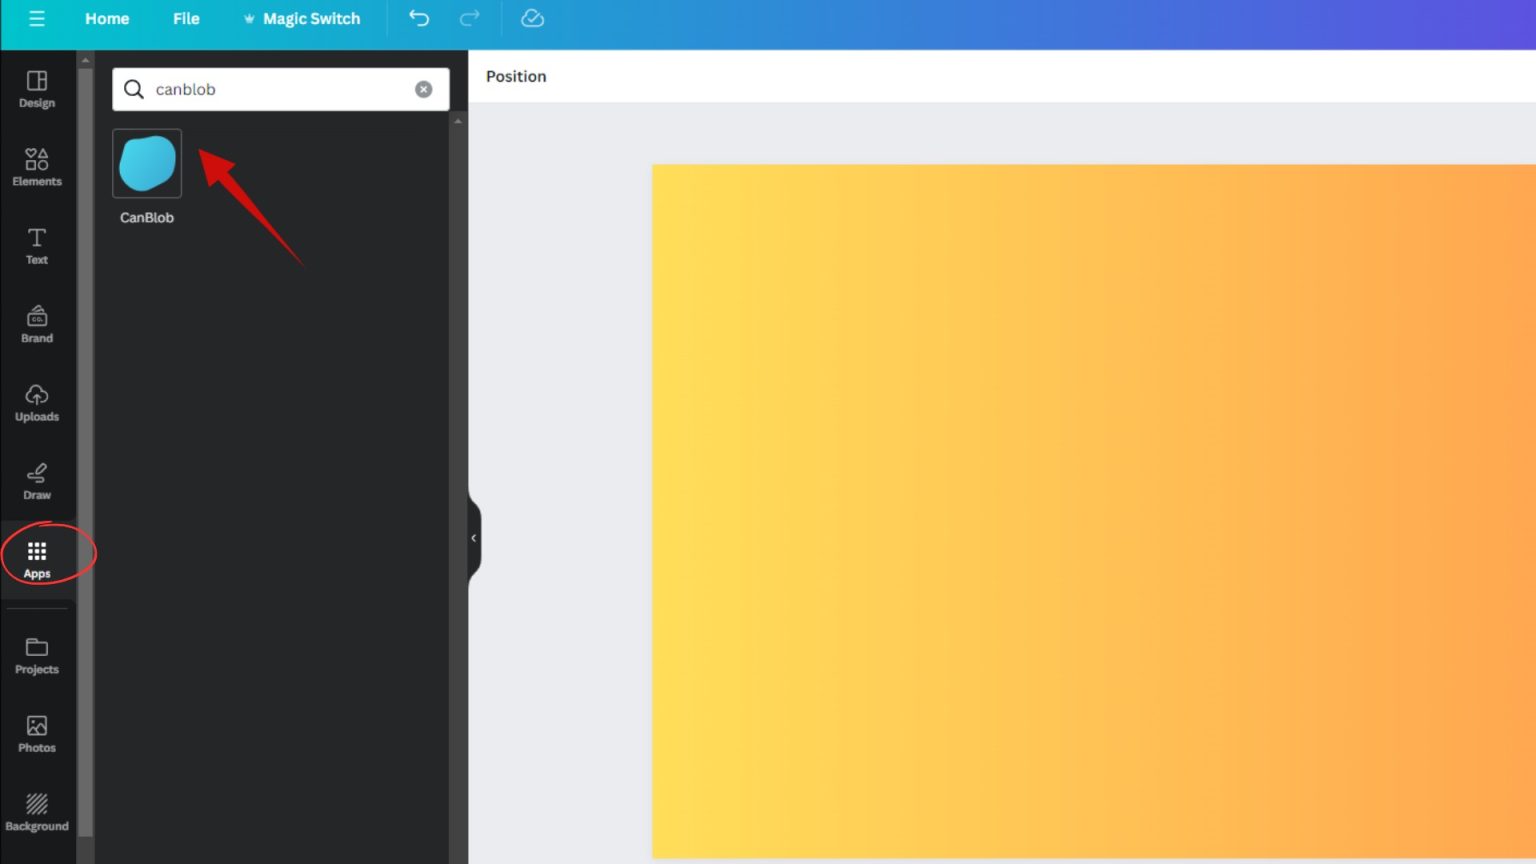The width and height of the screenshot is (1536, 864).
Task: Clear the canblob search query
Action: pos(424,89)
